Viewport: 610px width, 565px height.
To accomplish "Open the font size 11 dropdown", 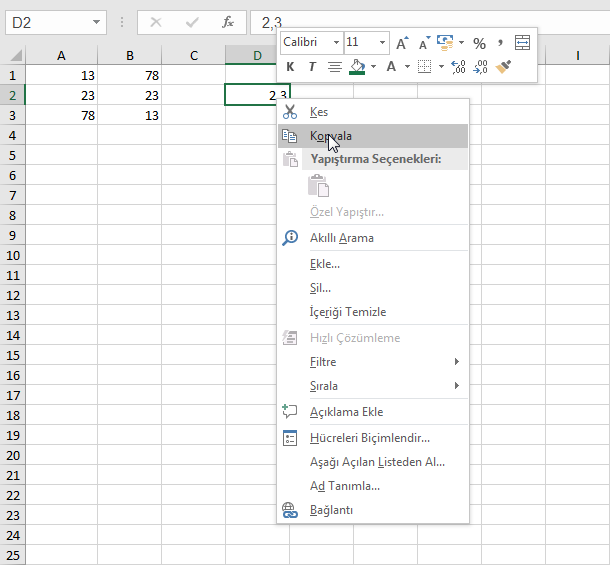I will (382, 42).
